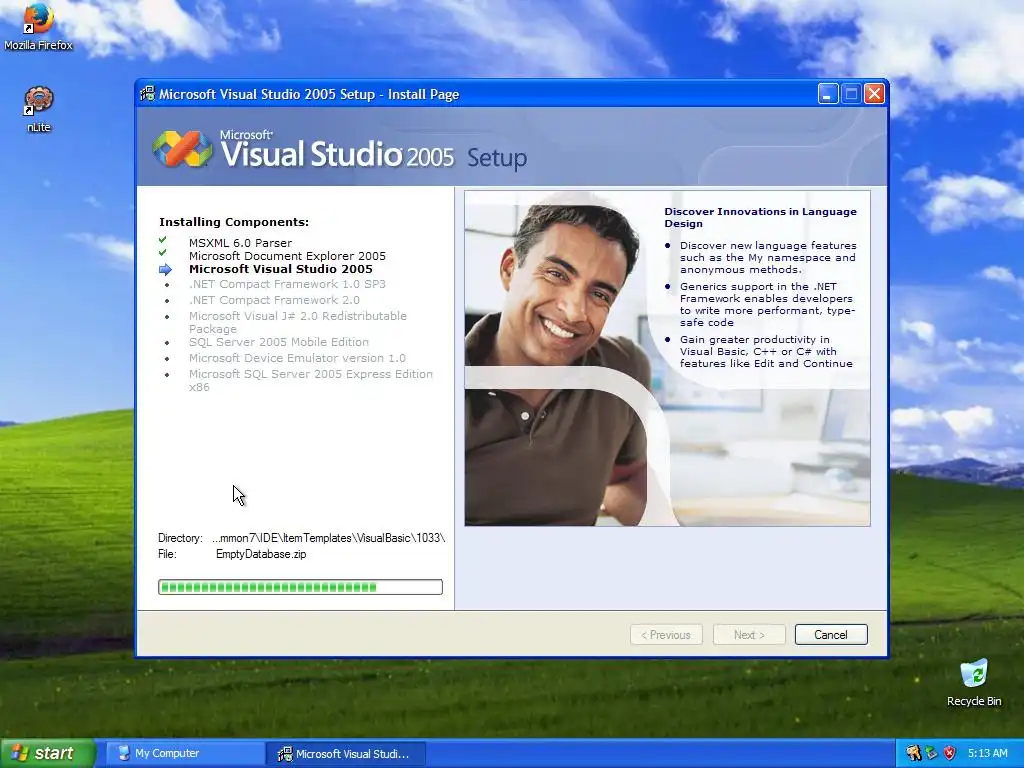Viewport: 1024px width, 768px height.
Task: Click the Microsoft Document Explorer 2005 entry
Action: (287, 256)
